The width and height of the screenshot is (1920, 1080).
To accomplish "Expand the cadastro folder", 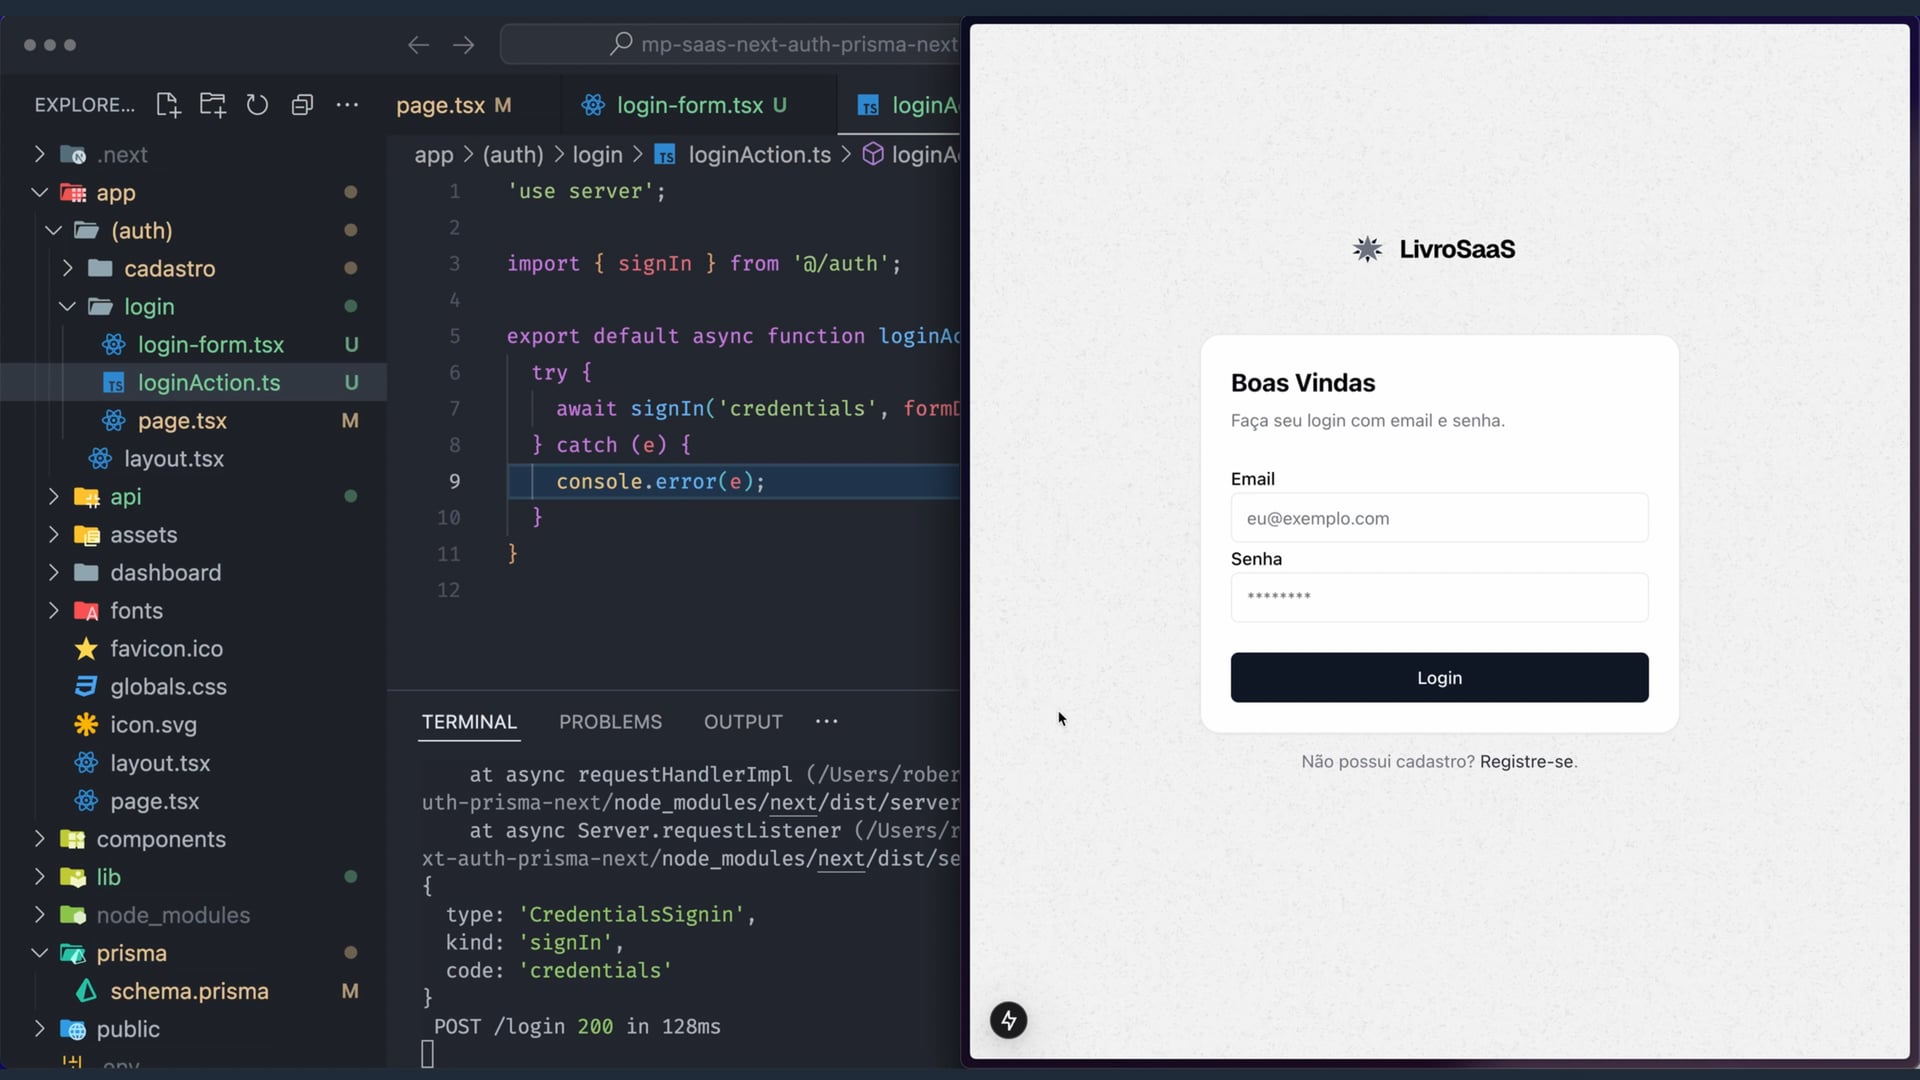I will pyautogui.click(x=68, y=269).
